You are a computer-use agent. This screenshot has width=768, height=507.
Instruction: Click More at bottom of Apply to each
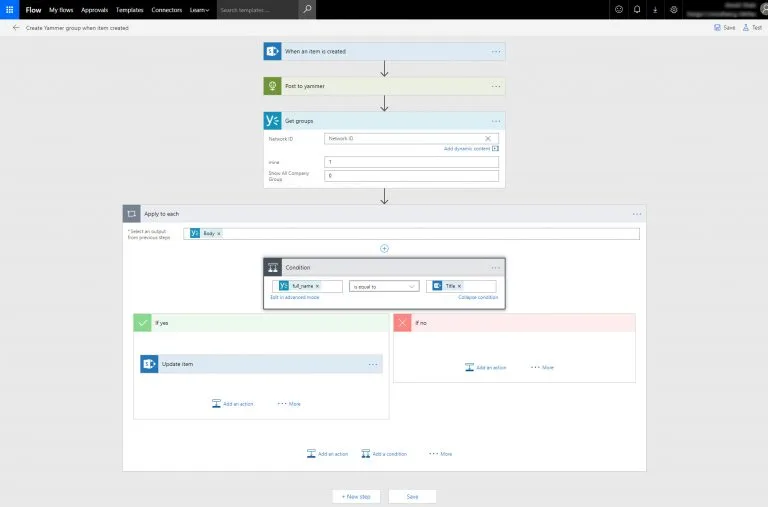point(440,454)
